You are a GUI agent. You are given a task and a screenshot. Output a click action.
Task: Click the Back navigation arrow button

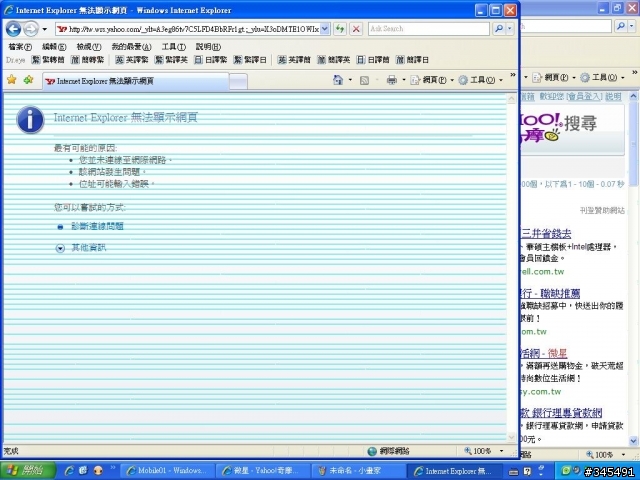pos(13,29)
